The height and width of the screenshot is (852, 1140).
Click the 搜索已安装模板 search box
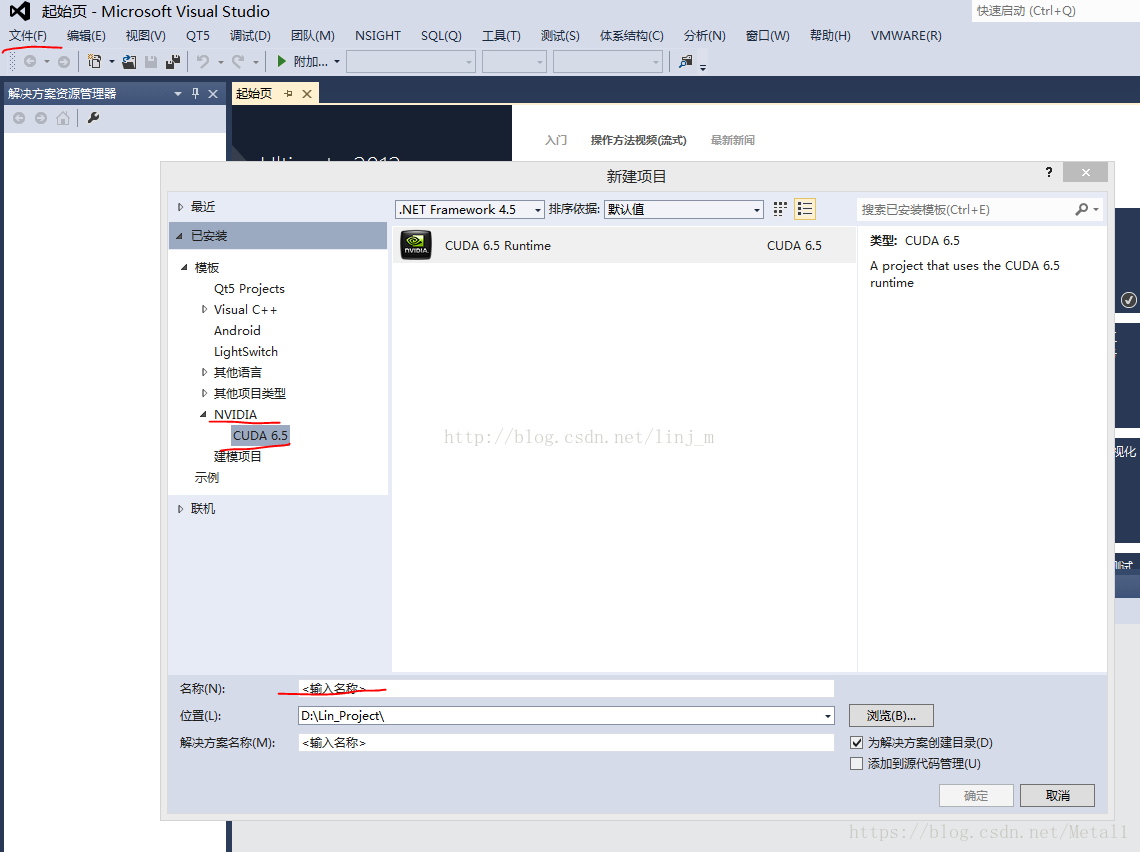point(967,209)
